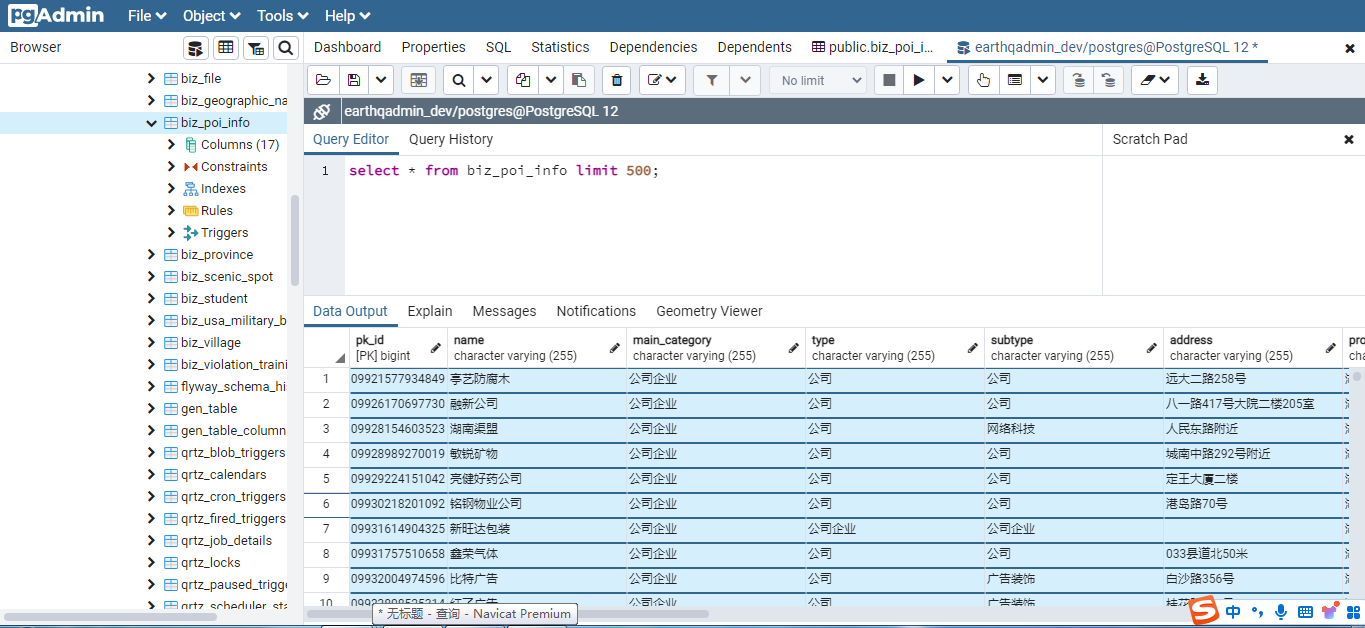Screen dimensions: 1365x628
Task: Click the Copy rows icon
Action: (x=522, y=80)
